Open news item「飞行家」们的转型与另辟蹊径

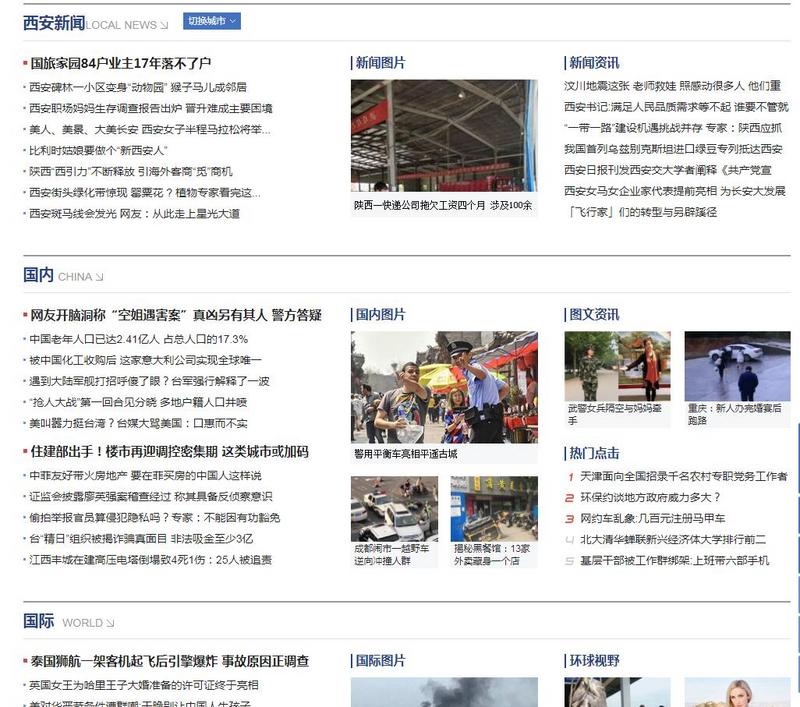(641, 212)
